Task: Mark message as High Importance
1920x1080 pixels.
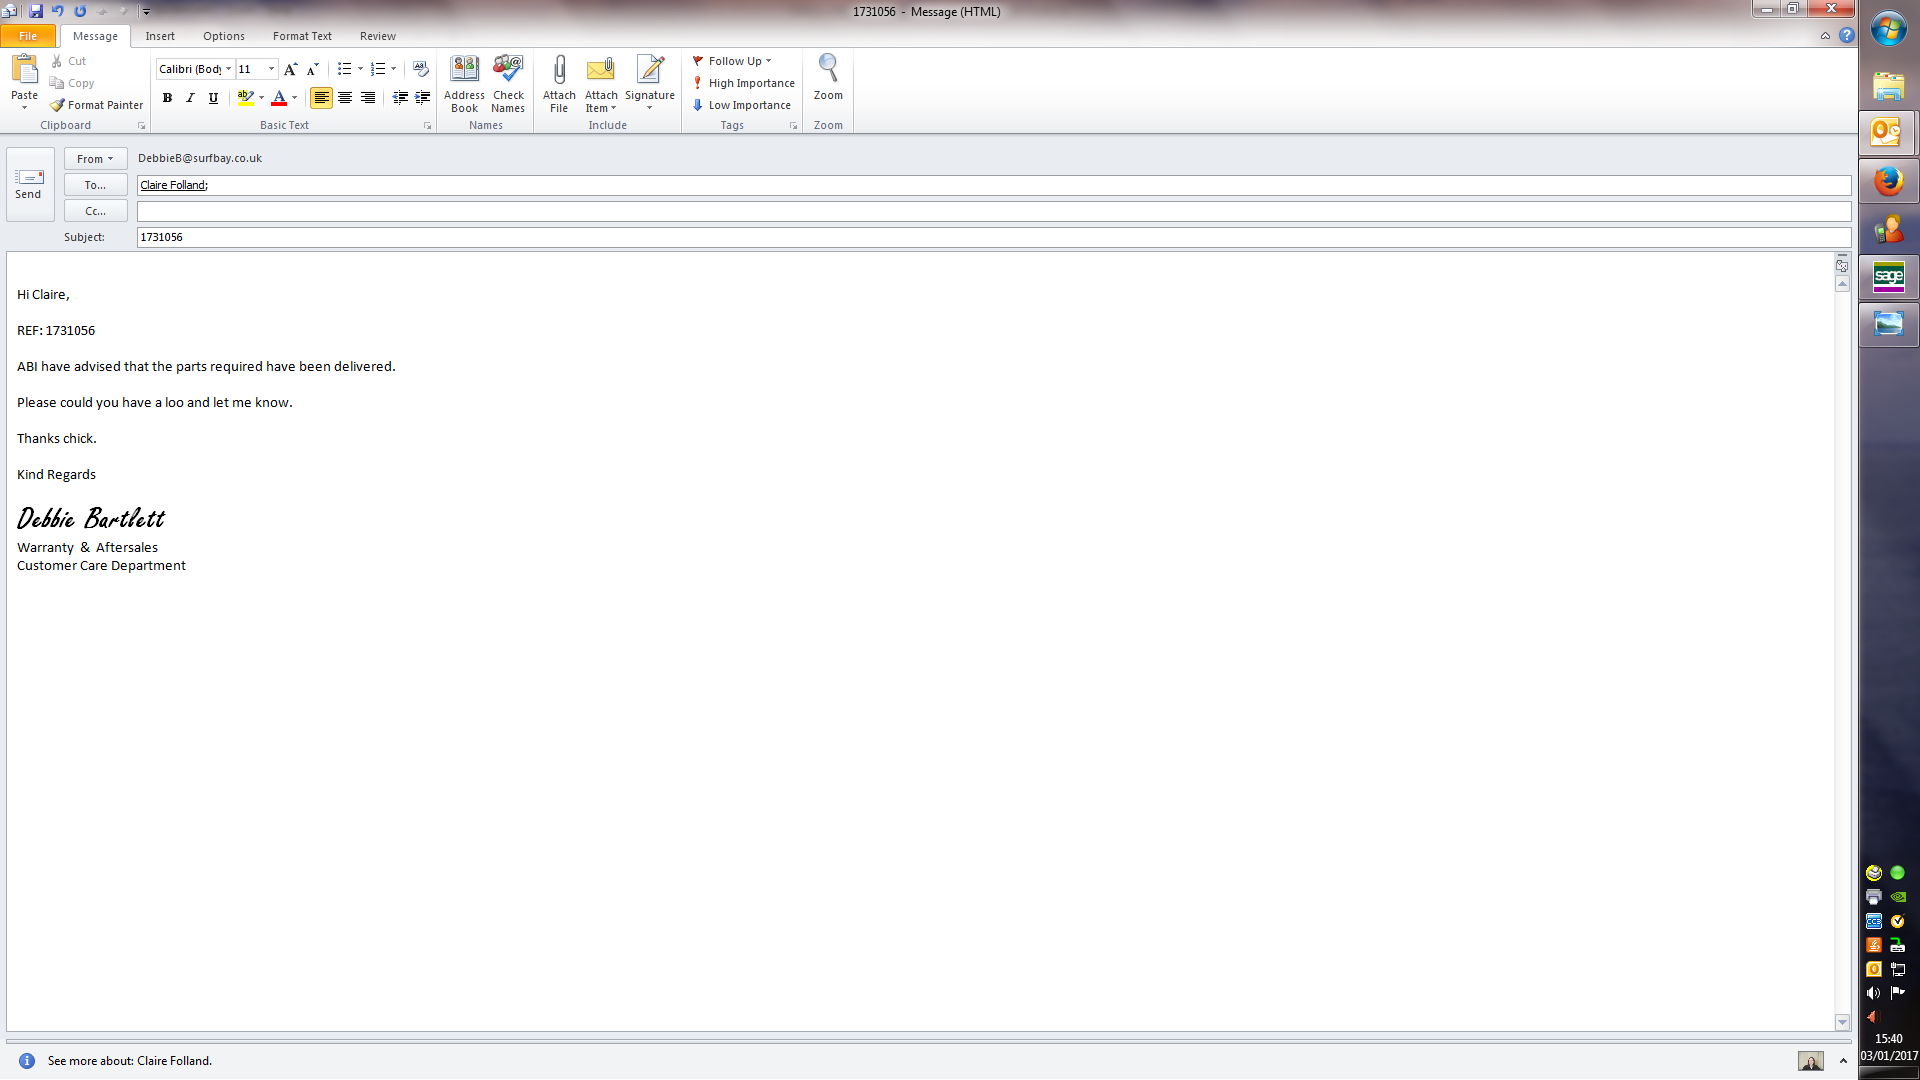Action: pos(743,83)
